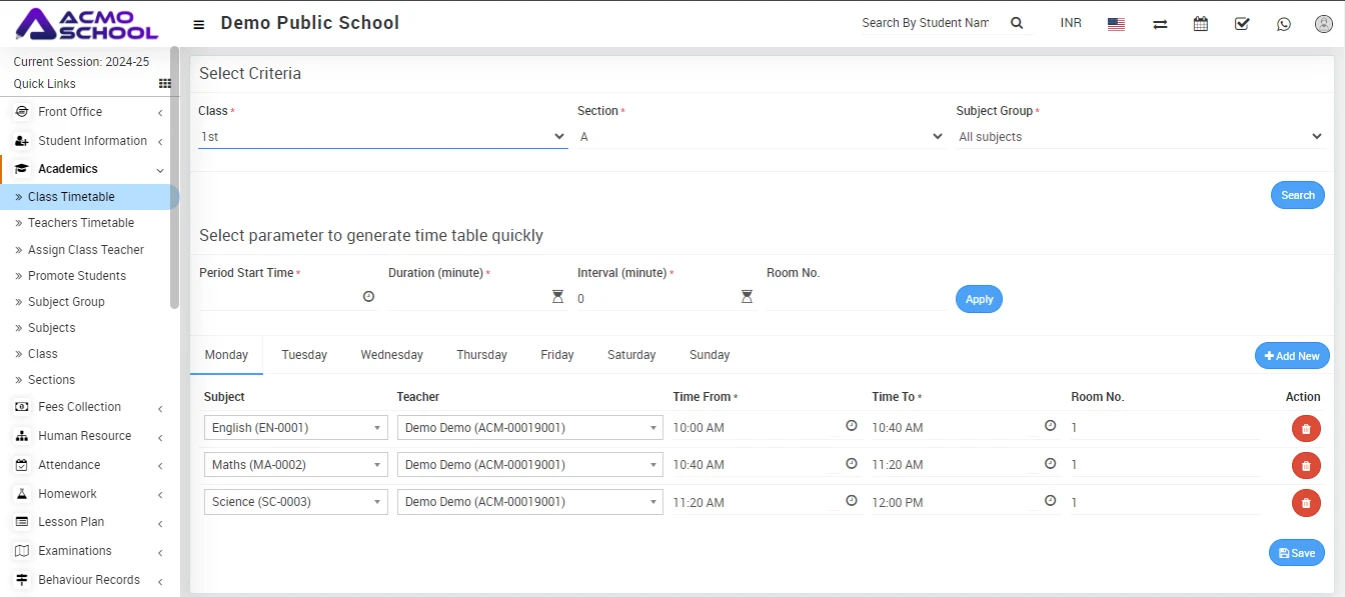
Task: Toggle the hamburger sidebar menu
Action: tap(199, 24)
